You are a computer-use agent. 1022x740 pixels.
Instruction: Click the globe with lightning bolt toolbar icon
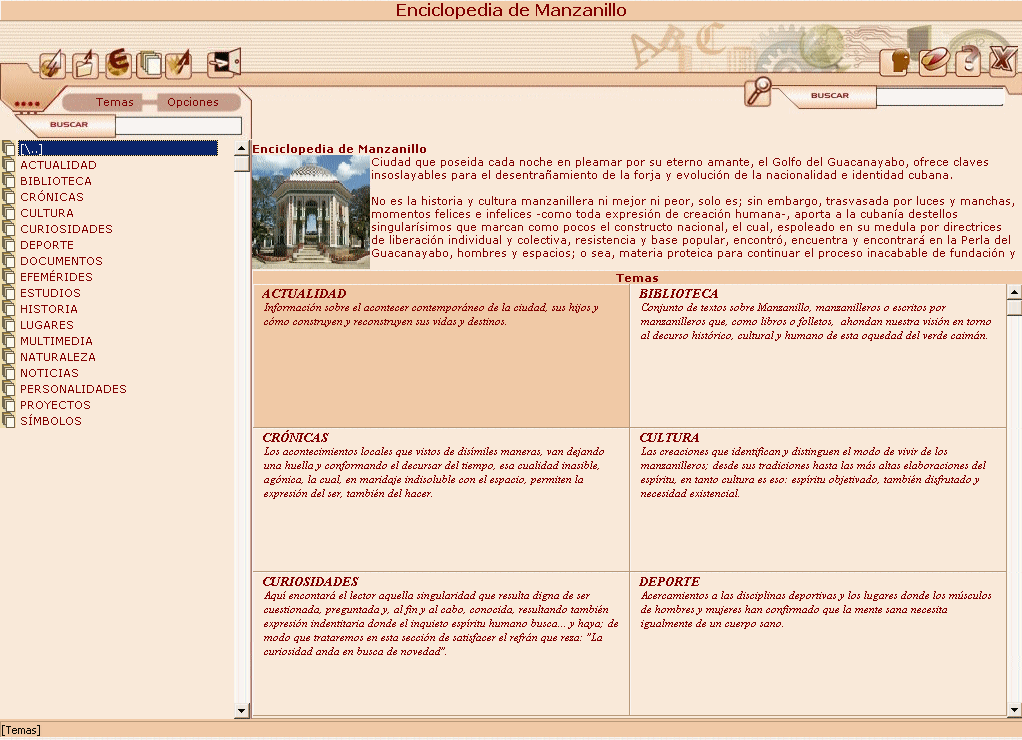coord(53,65)
